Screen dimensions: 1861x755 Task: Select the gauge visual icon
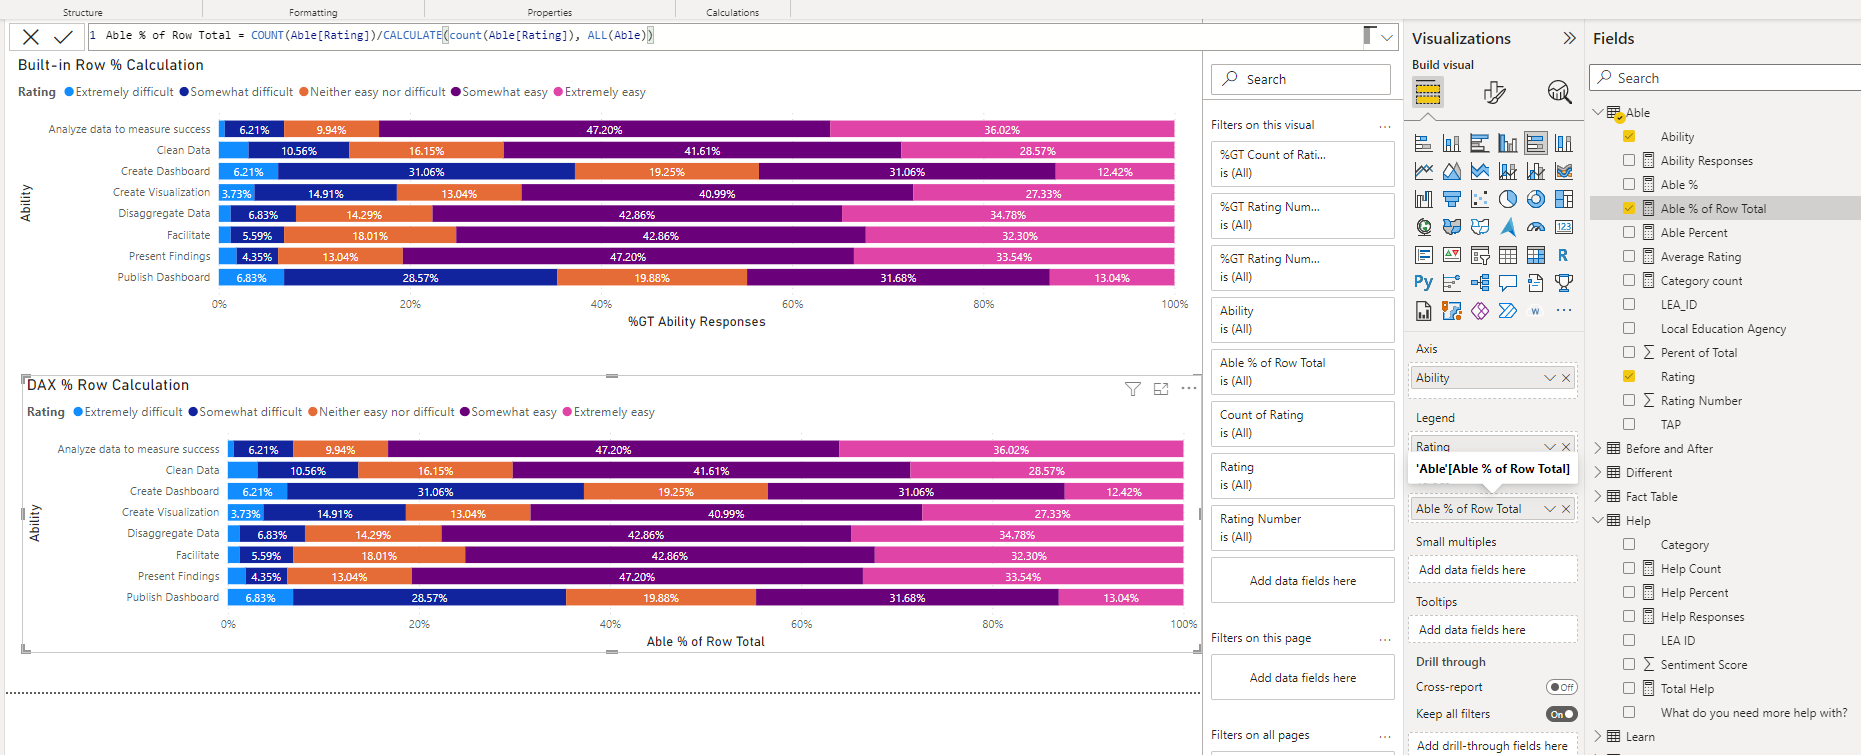[x=1536, y=227]
